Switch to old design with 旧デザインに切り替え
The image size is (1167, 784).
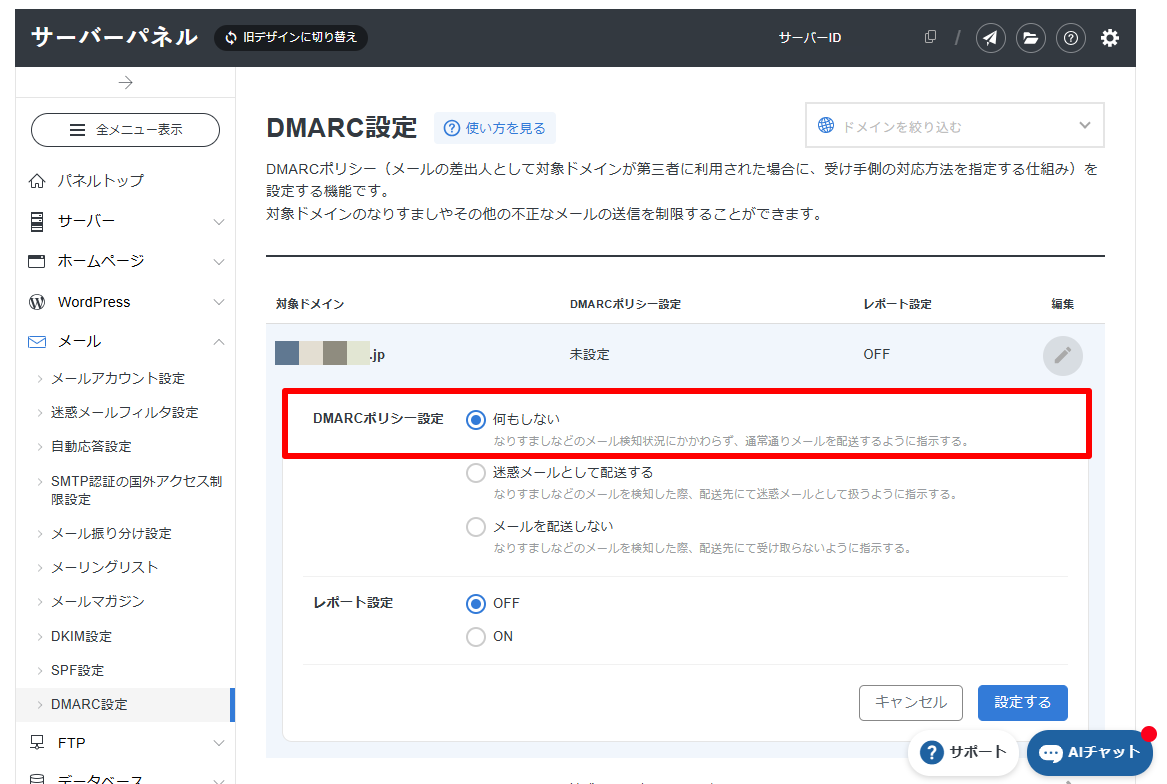point(291,38)
